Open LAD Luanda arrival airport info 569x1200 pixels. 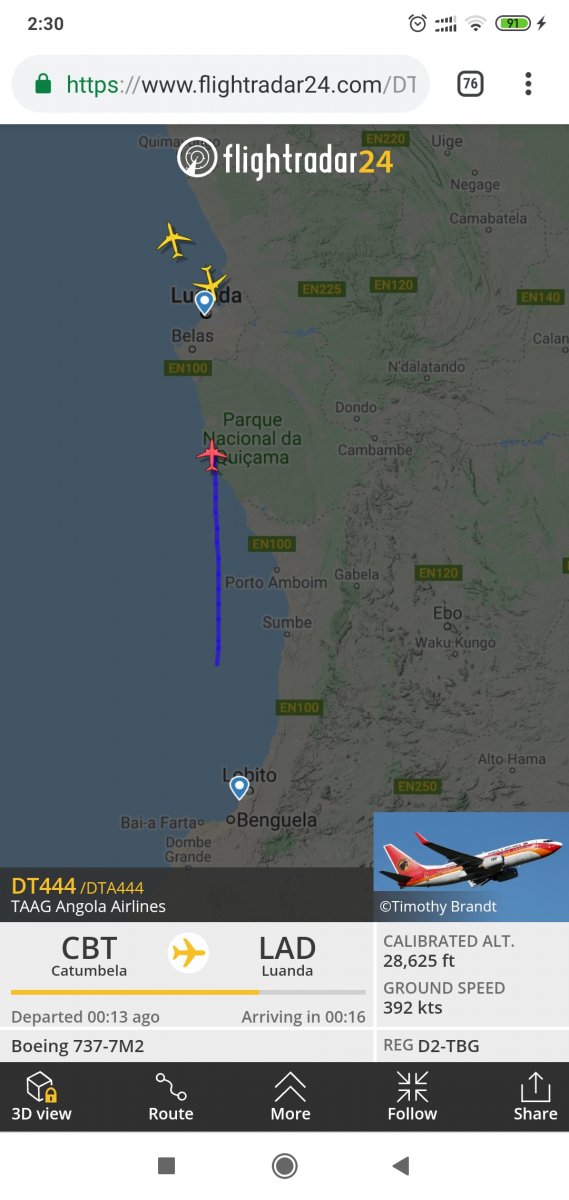287,955
